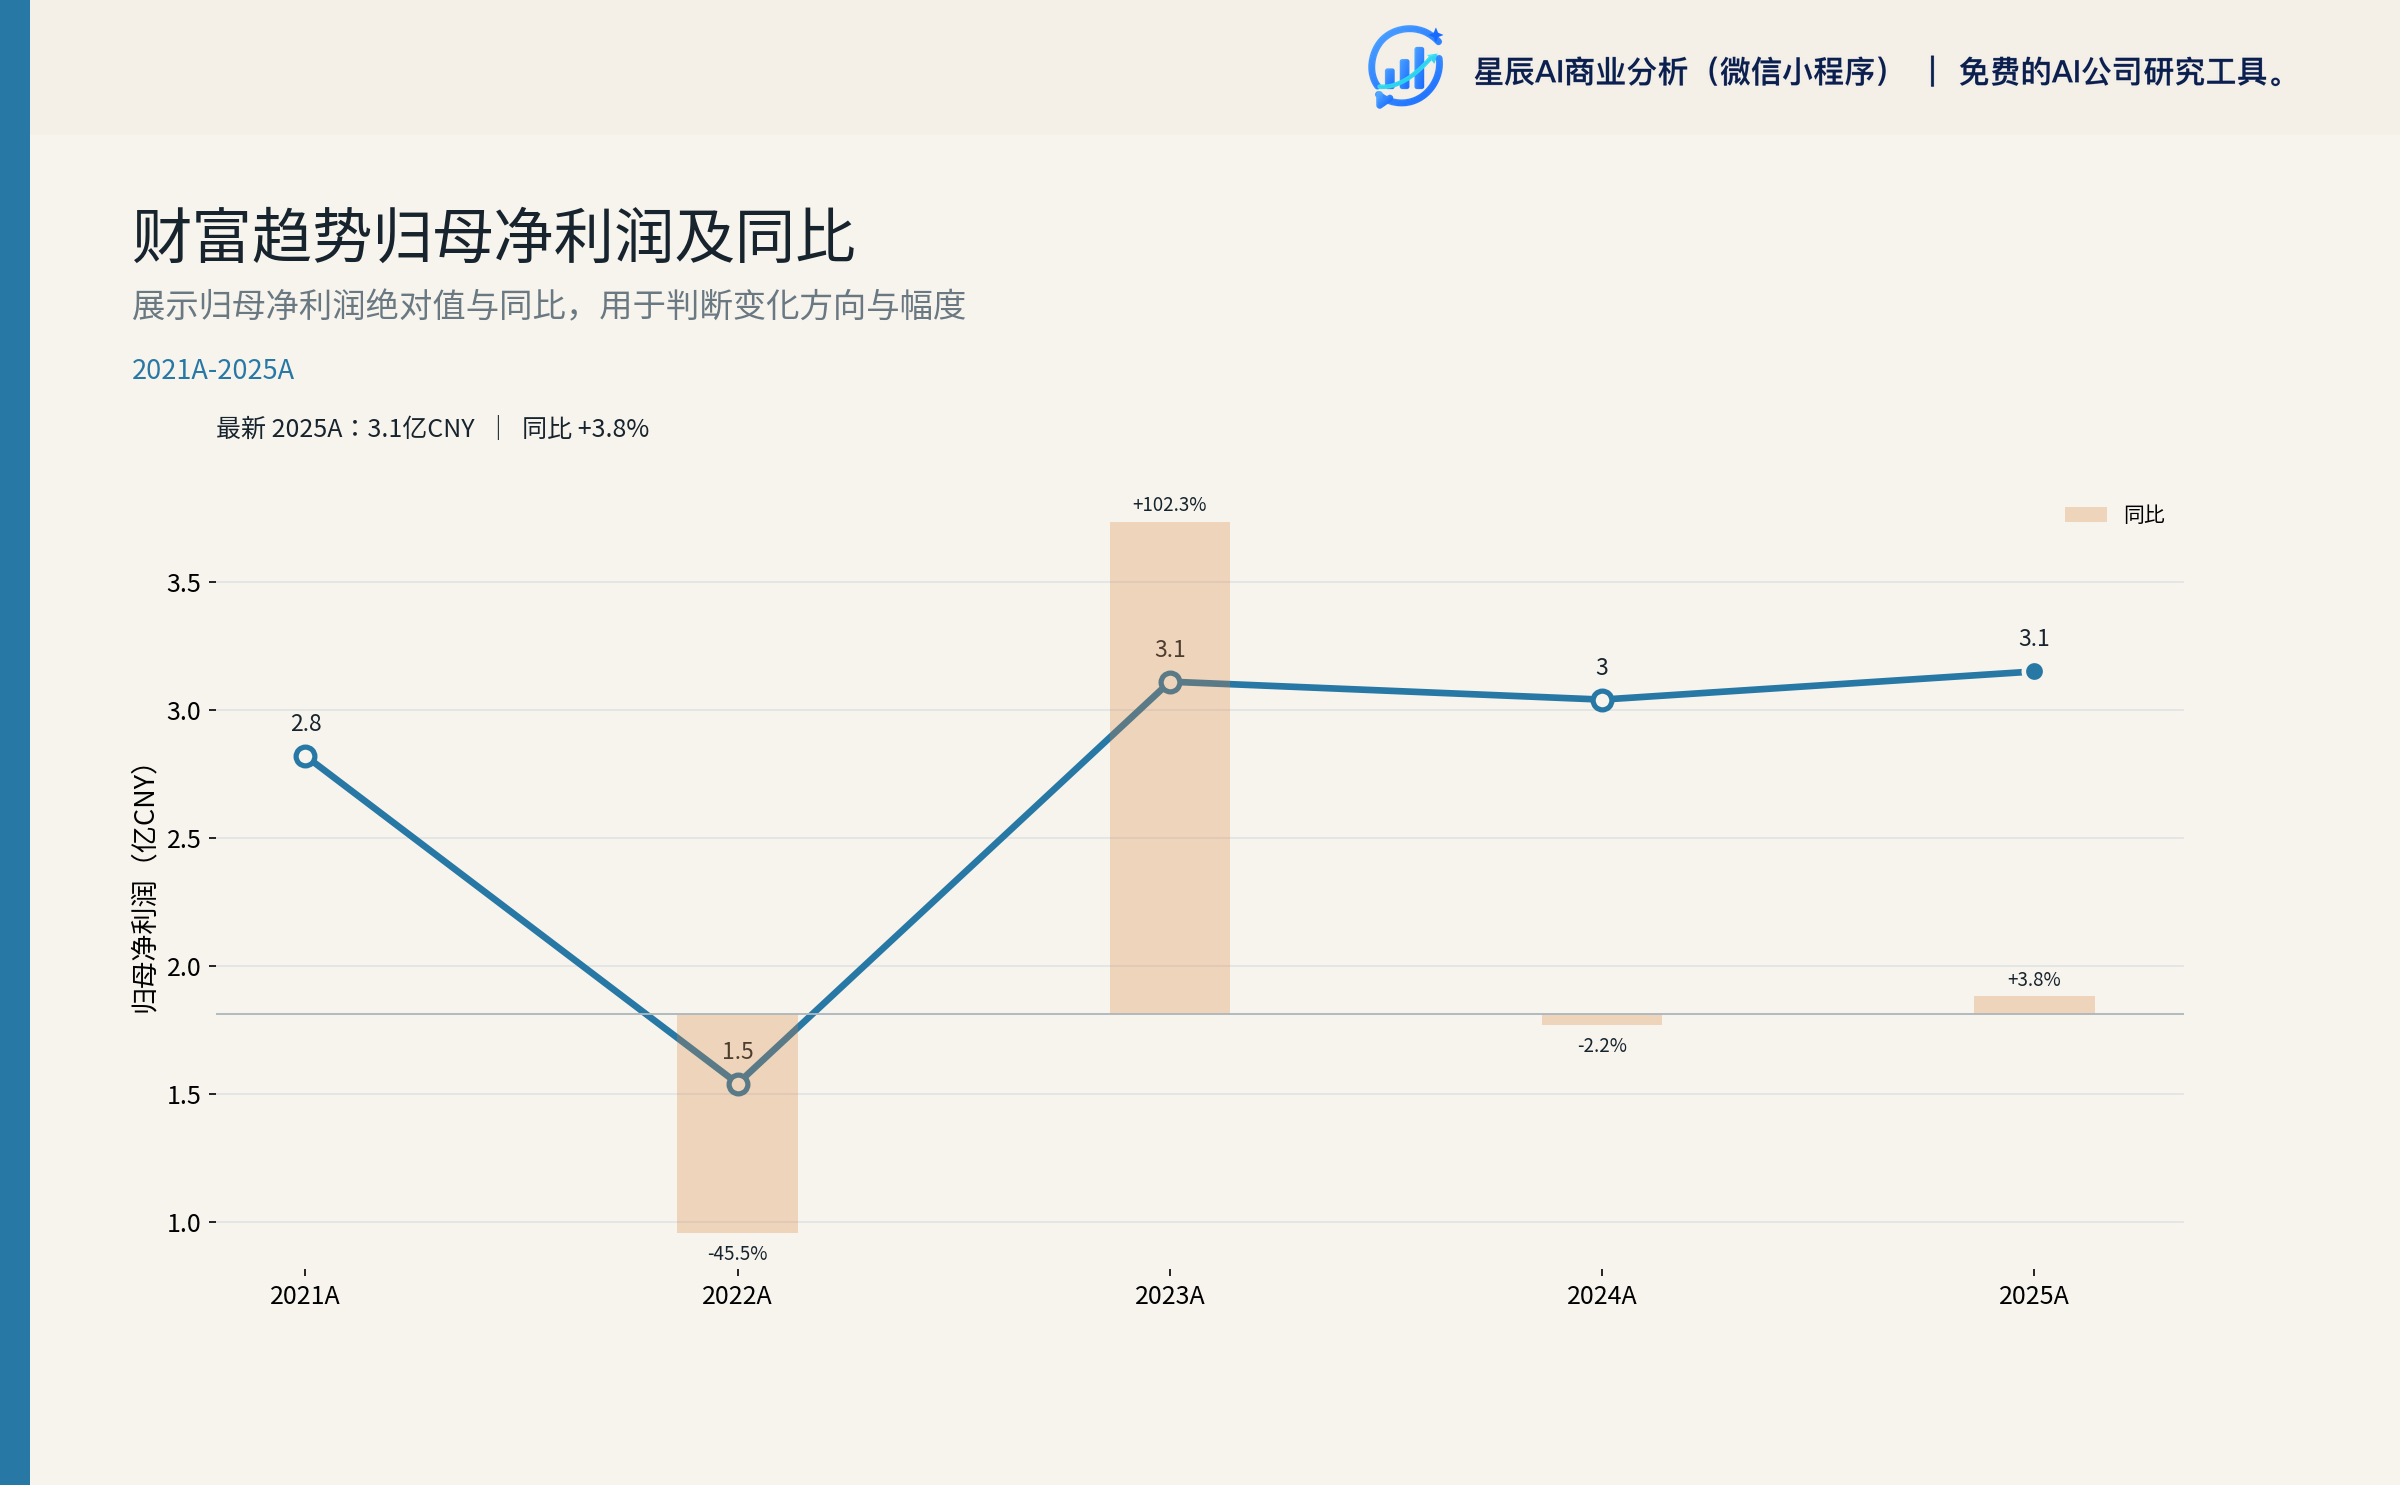
Task: Click the -45.5% value label
Action: pyautogui.click(x=738, y=1253)
